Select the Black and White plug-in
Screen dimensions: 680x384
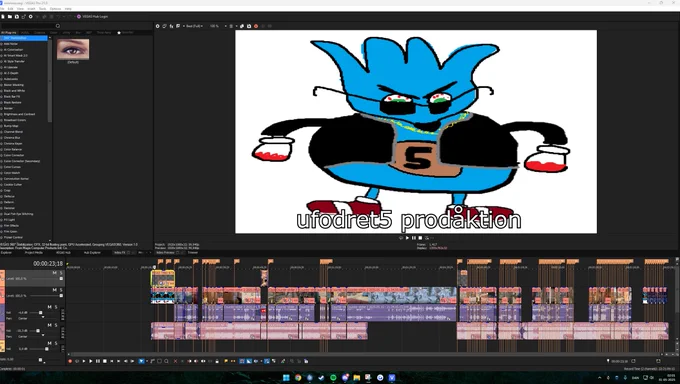14,91
